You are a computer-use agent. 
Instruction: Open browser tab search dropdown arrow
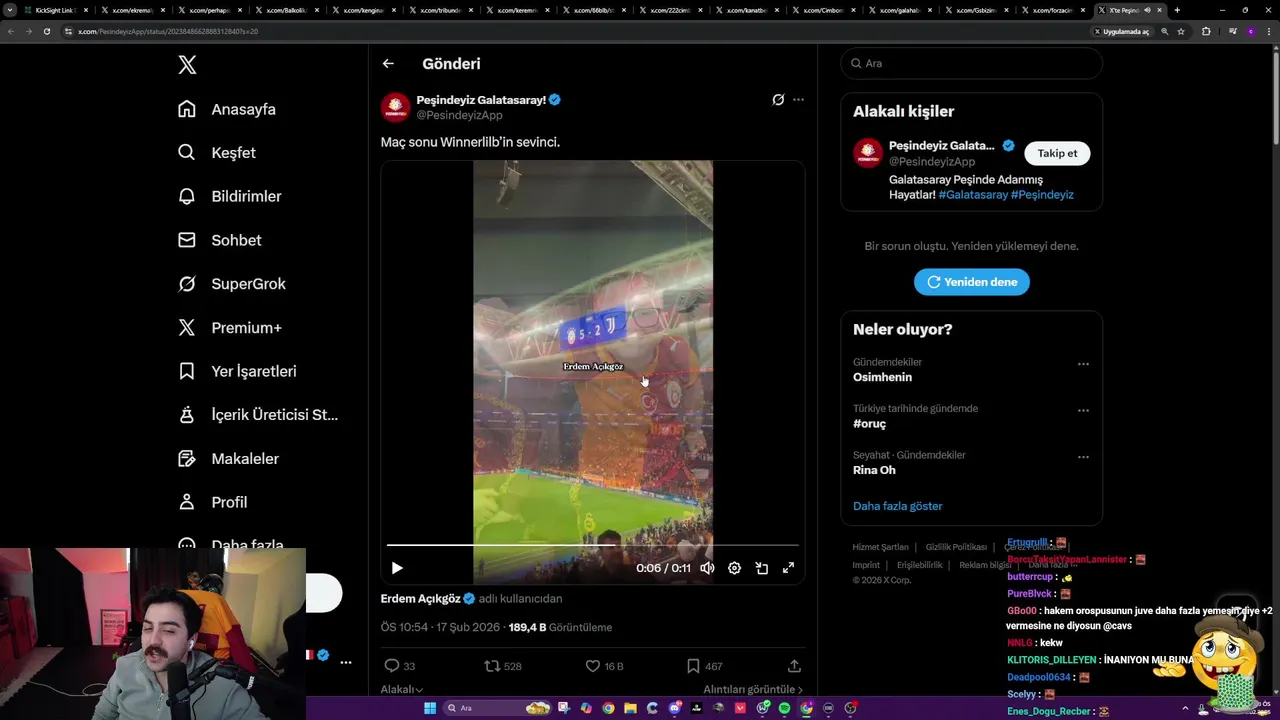click(10, 10)
